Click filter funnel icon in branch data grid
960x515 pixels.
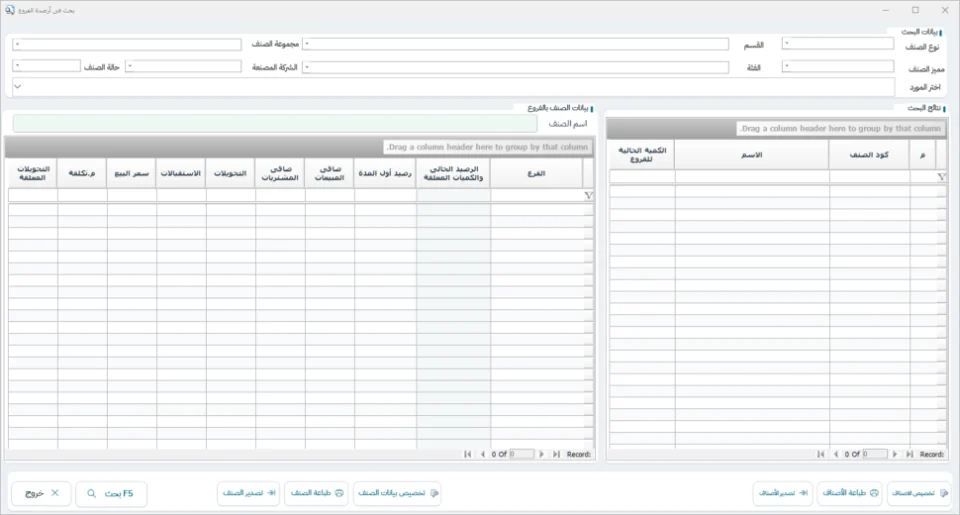click(588, 195)
